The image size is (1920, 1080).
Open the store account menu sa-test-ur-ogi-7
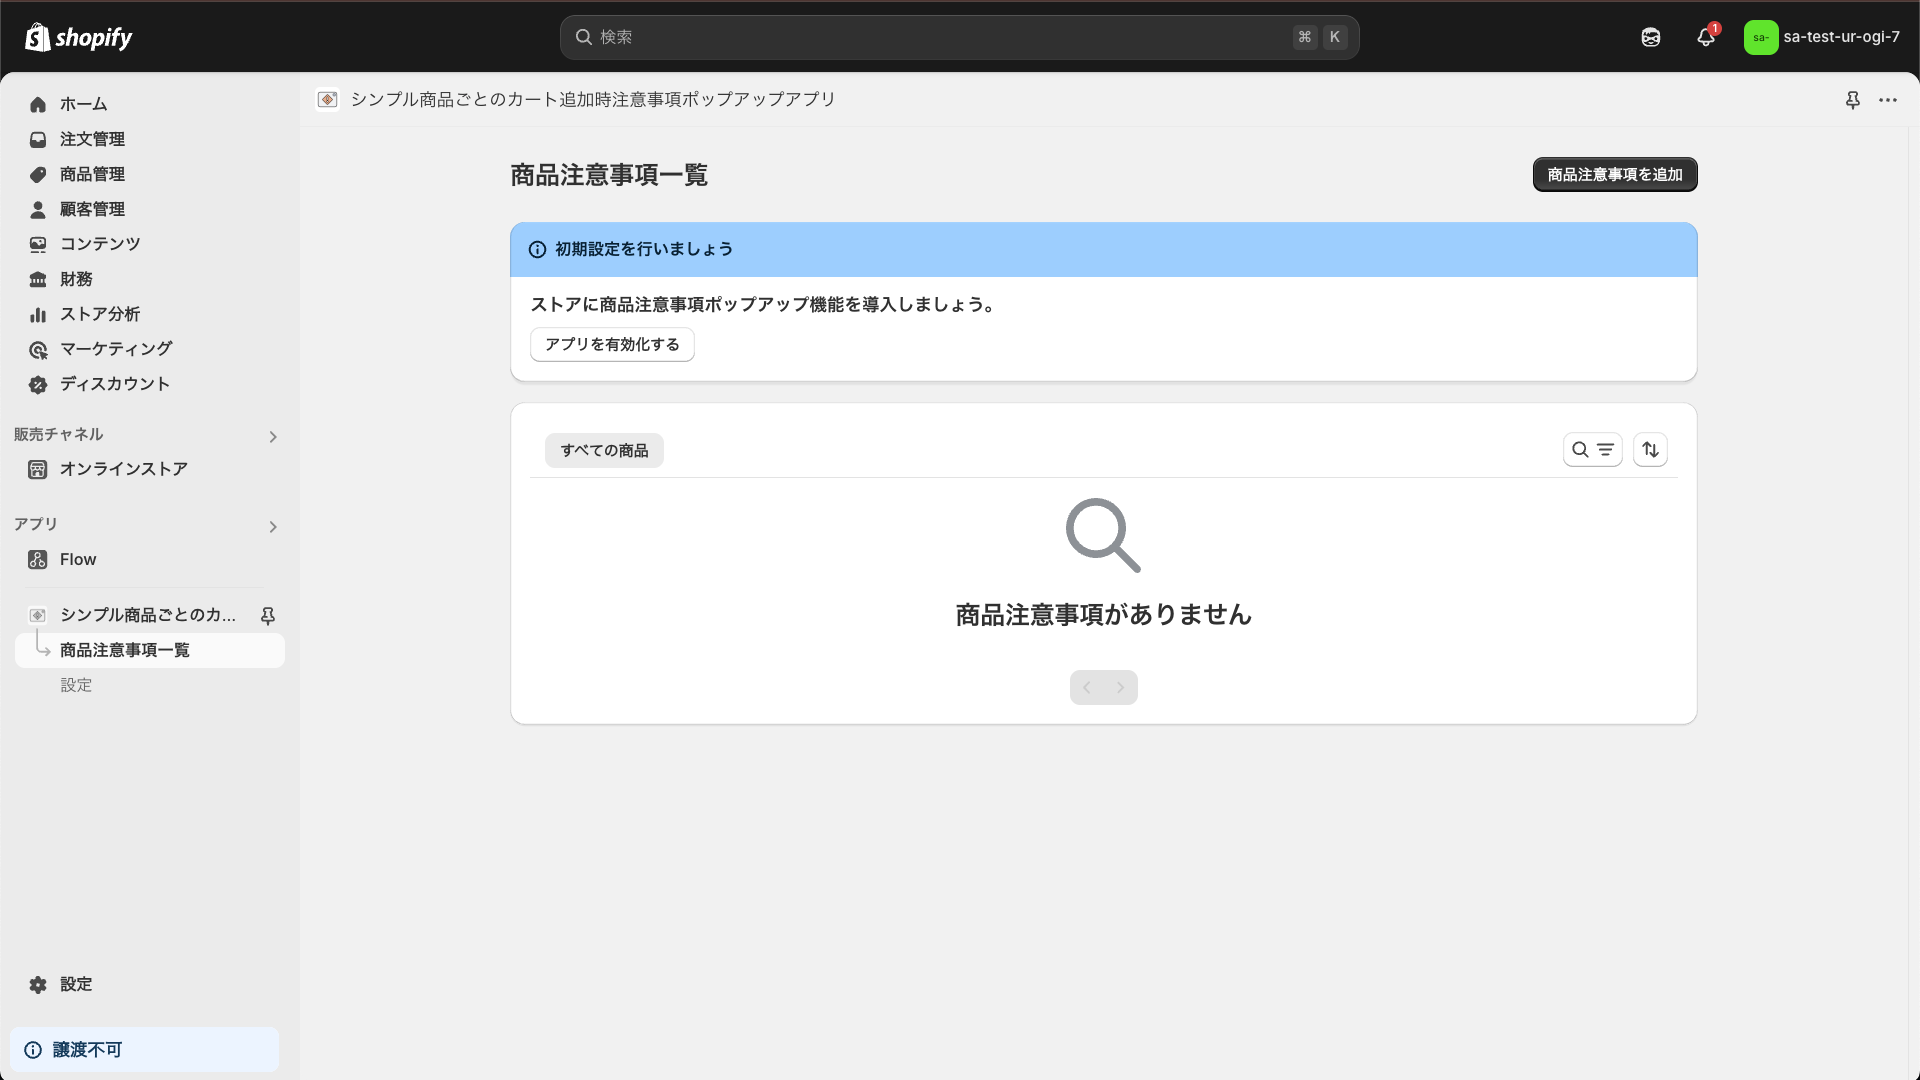click(x=1822, y=37)
